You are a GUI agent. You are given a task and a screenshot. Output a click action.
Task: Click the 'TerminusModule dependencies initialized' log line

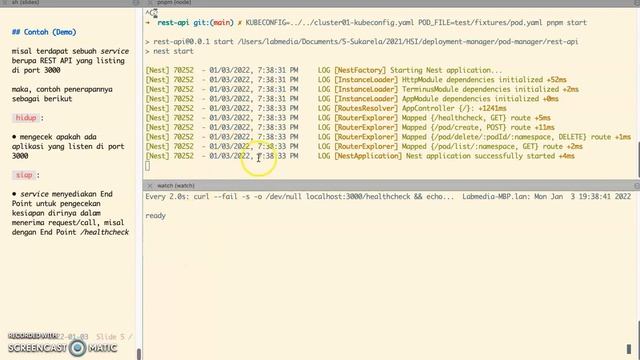(362, 89)
